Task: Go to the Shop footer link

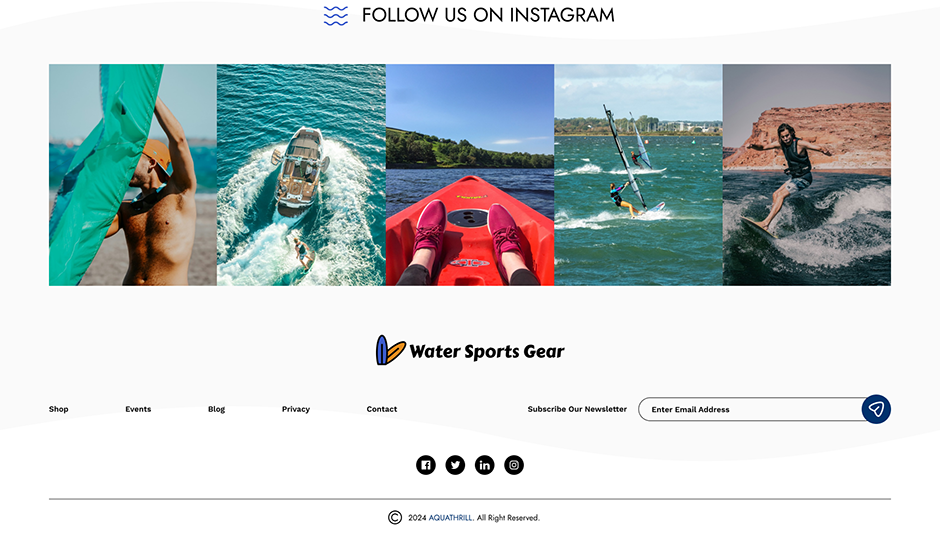Action: point(59,409)
